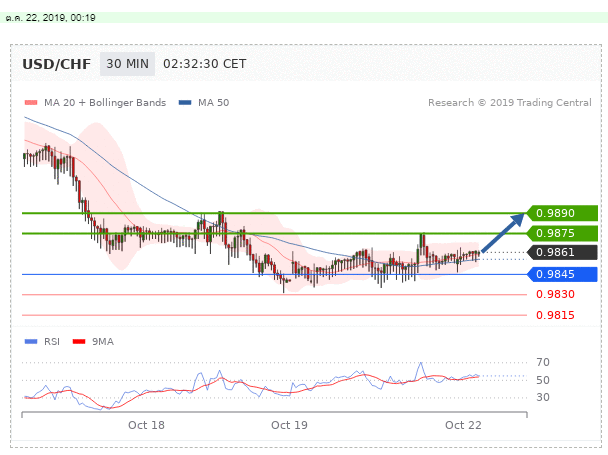Click the Research © 2019 Trading Central credit
This screenshot has height=455, width=608.
[x=510, y=103]
